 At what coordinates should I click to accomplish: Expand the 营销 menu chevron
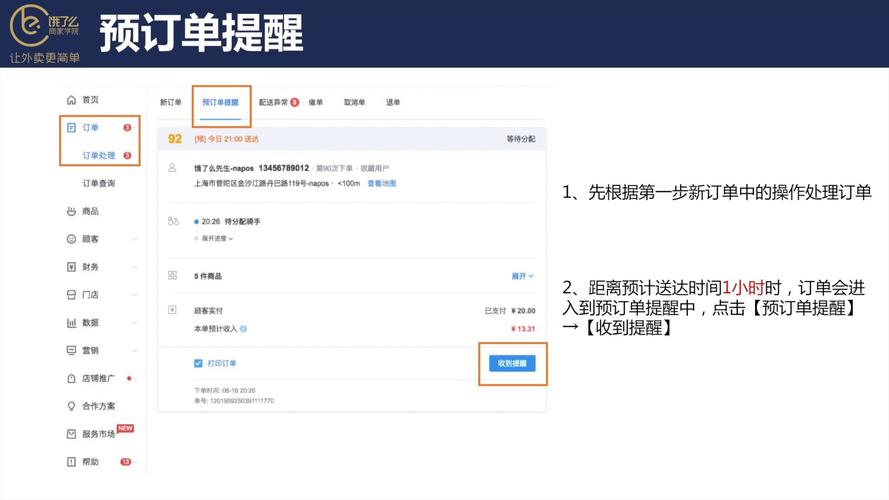coord(135,350)
